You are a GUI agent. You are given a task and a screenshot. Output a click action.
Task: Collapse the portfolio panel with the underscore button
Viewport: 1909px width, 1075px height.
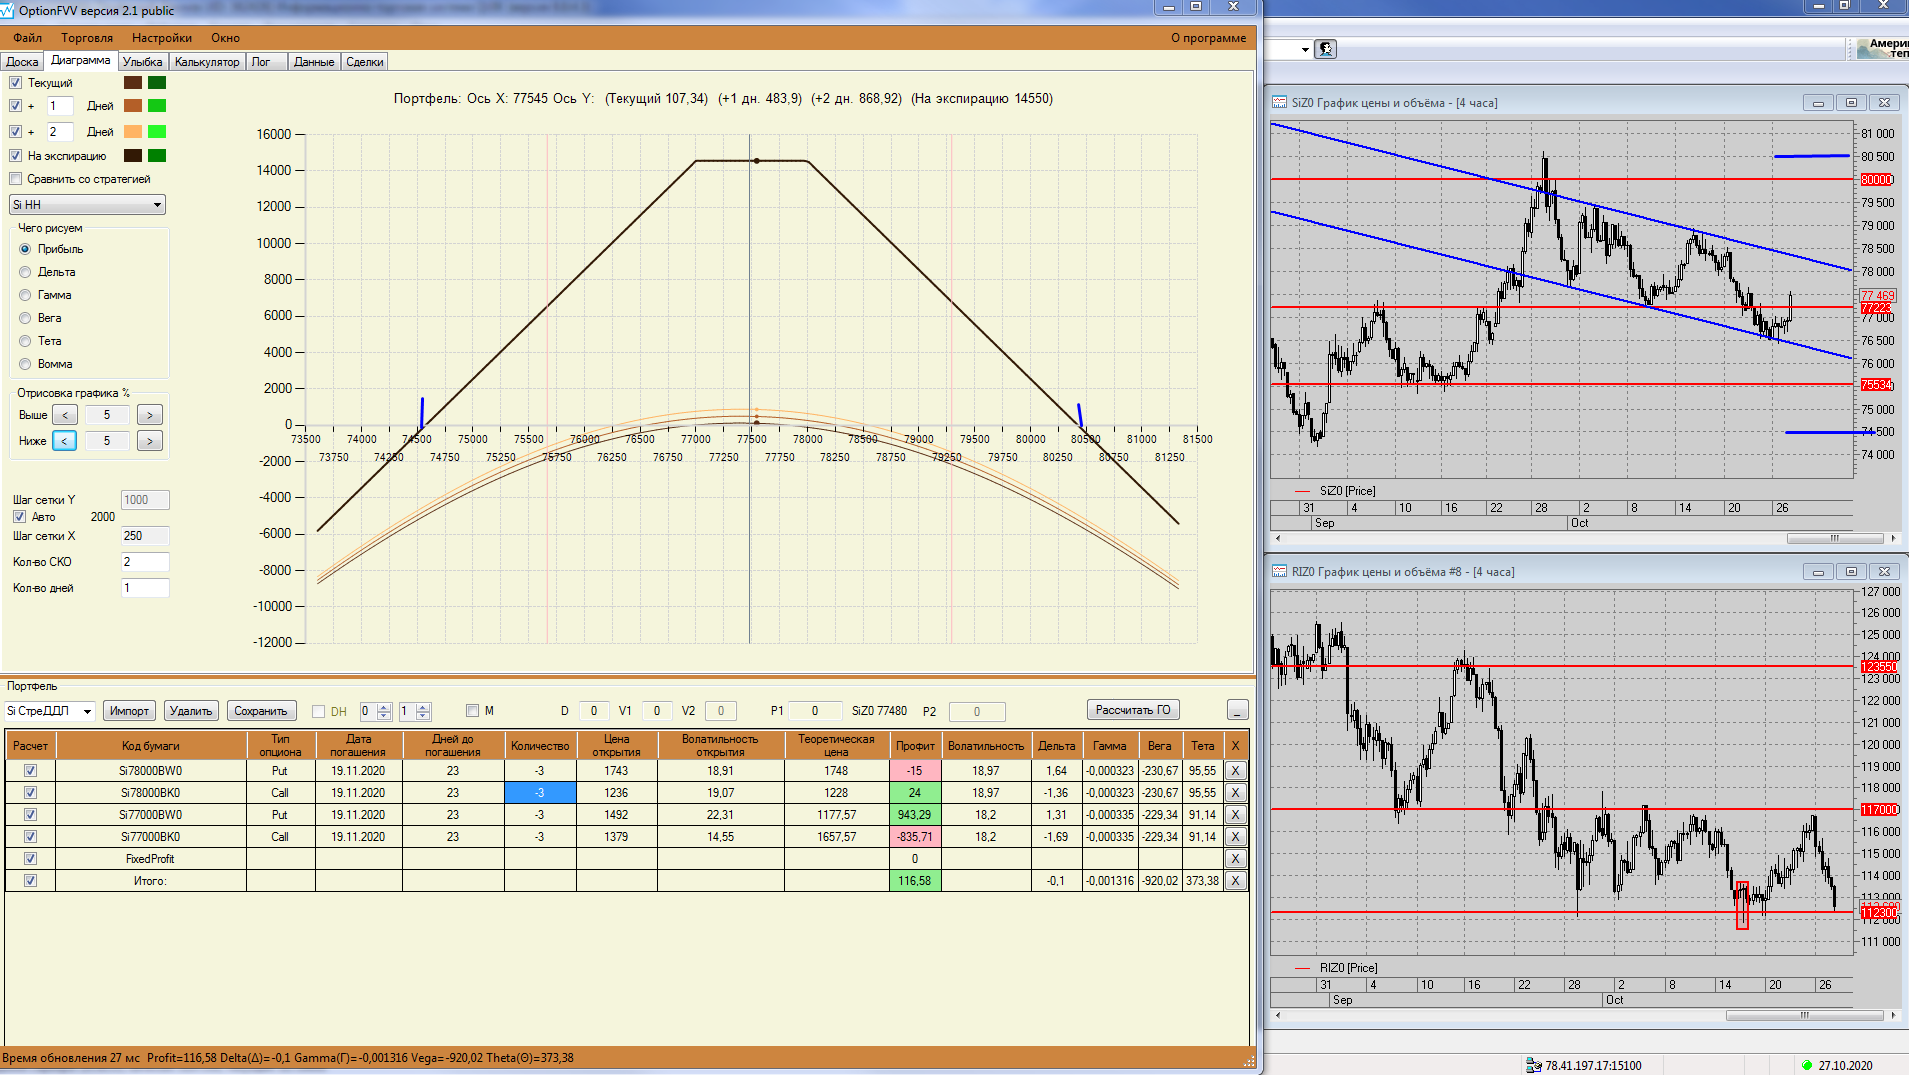point(1237,711)
